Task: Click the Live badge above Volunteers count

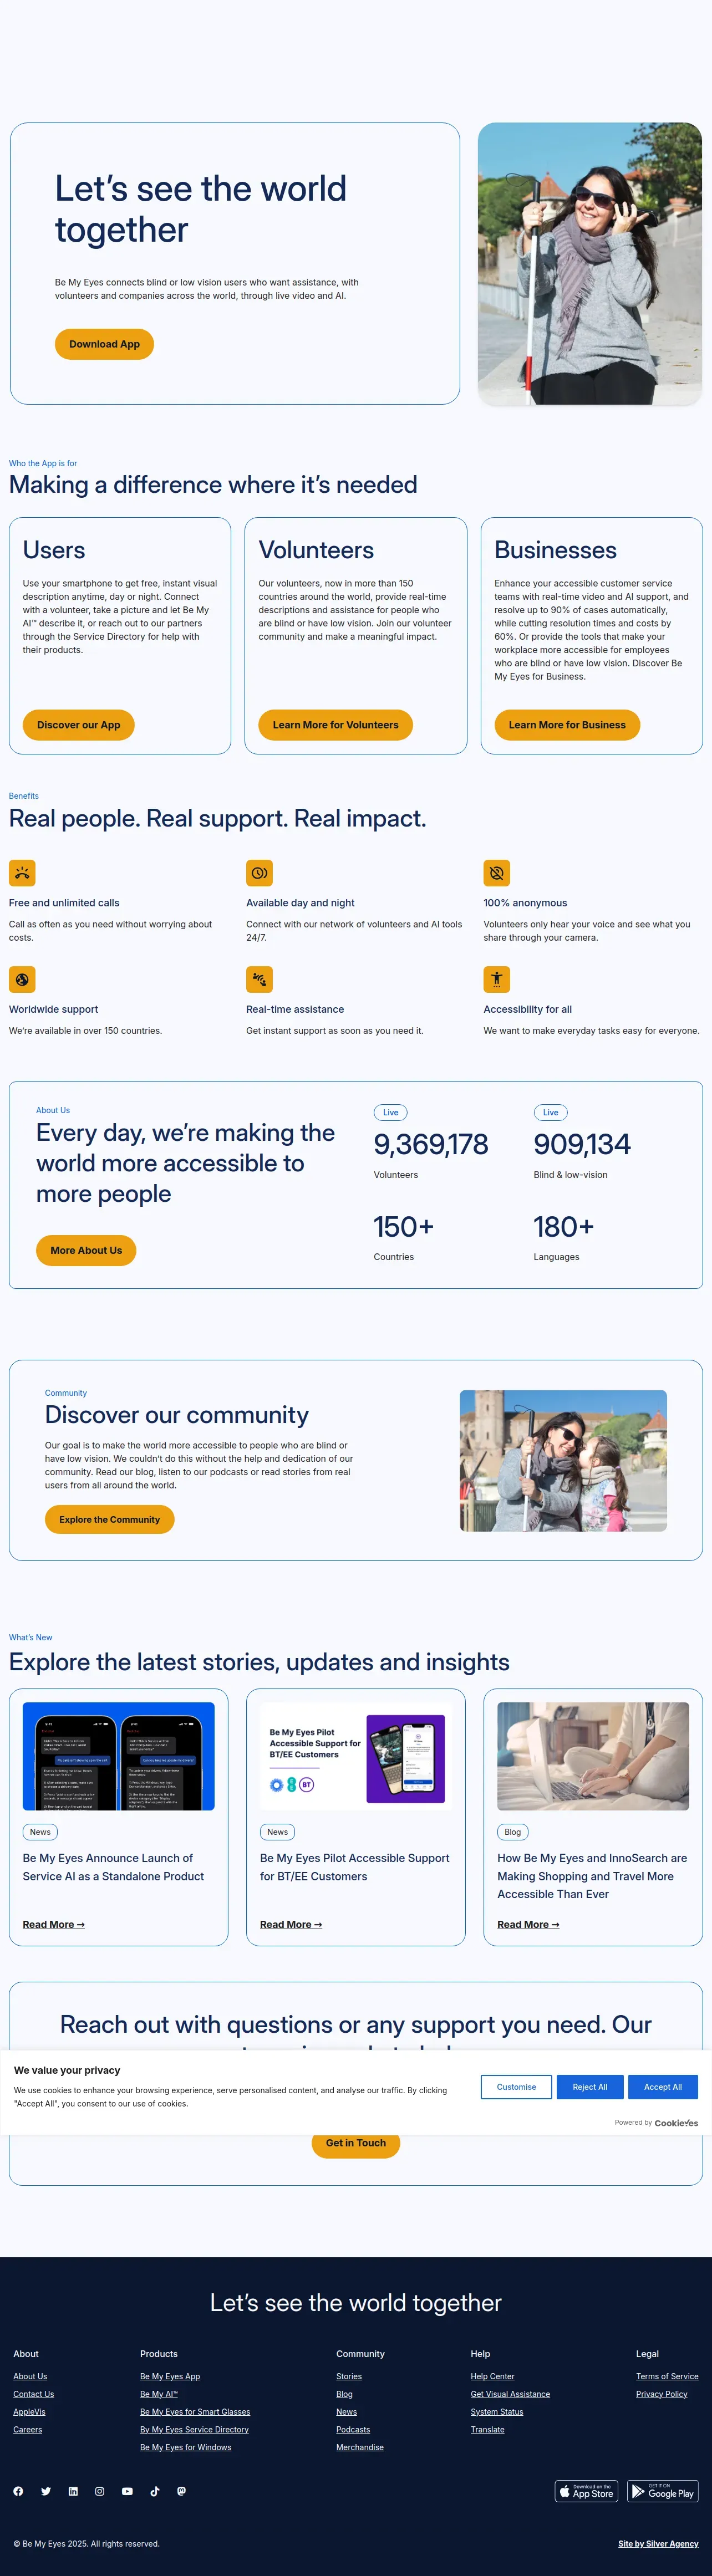Action: pos(390,1112)
